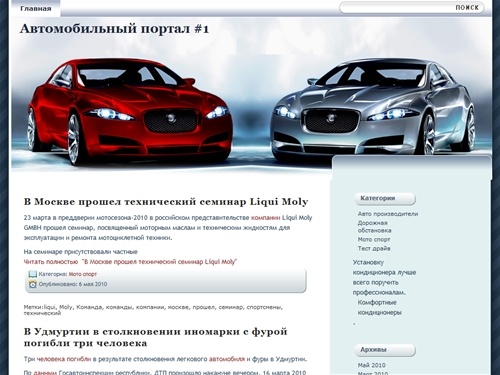This screenshot has height=375, width=500.
Task: Open the Удмуртии collision article title
Action: (x=155, y=337)
